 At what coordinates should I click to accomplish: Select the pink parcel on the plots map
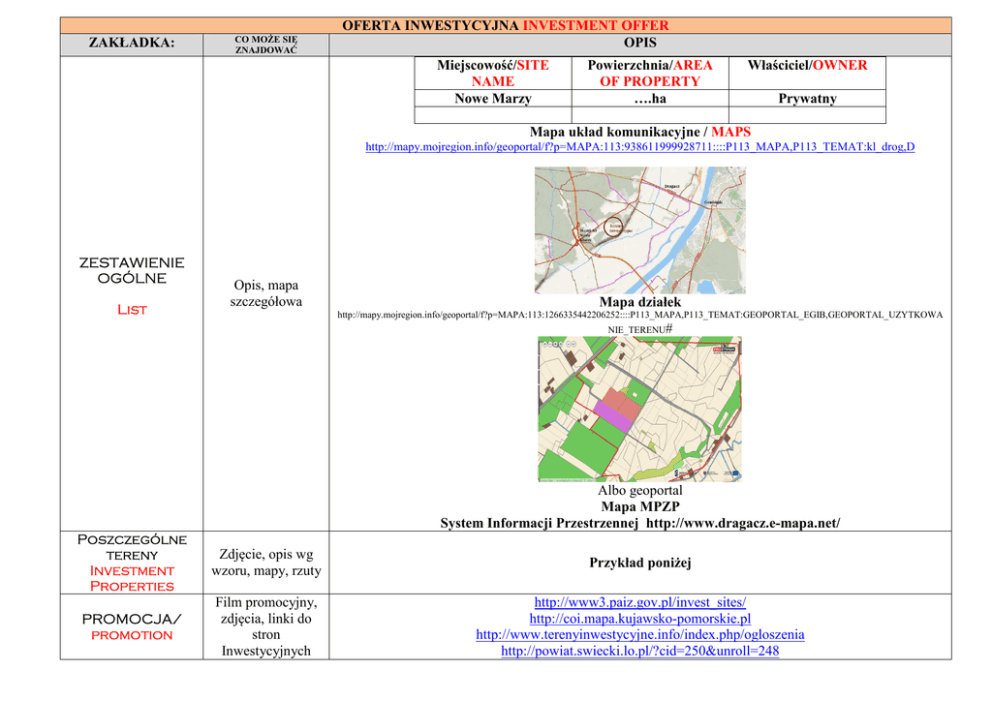[615, 417]
